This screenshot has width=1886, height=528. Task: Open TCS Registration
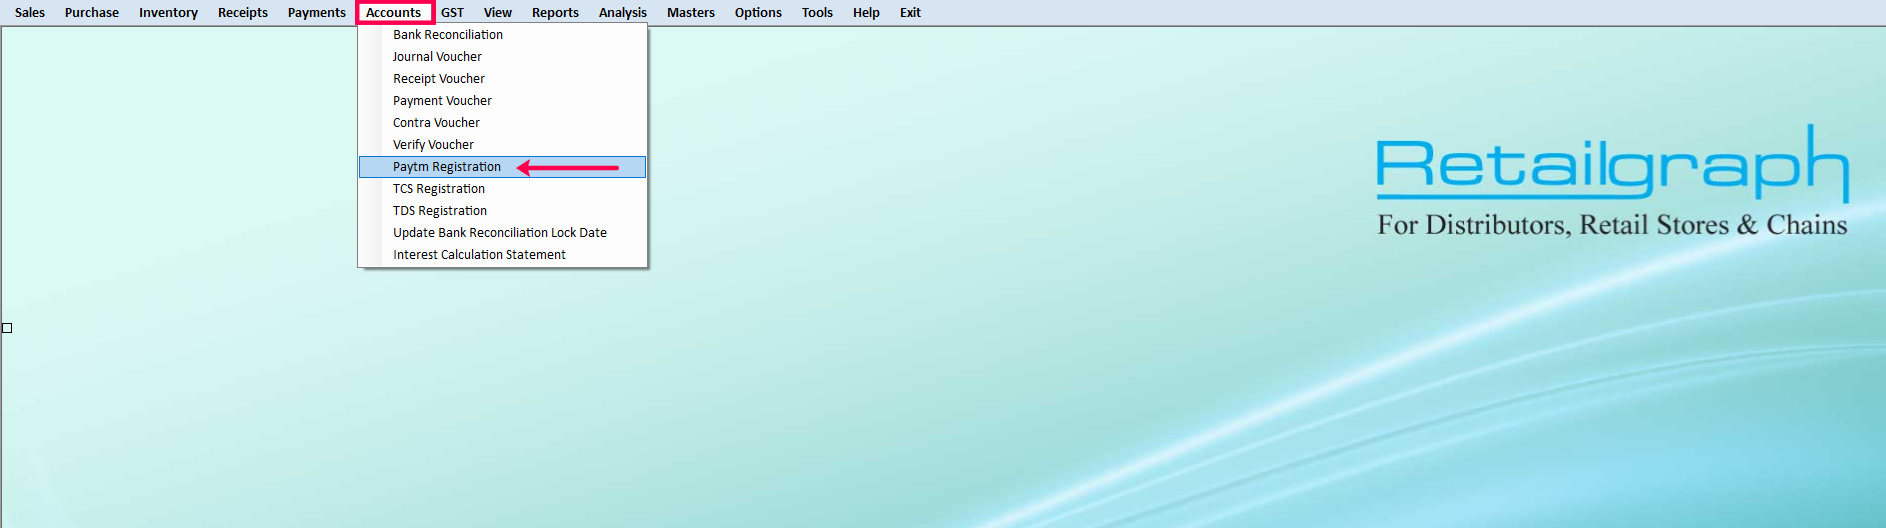[502, 189]
